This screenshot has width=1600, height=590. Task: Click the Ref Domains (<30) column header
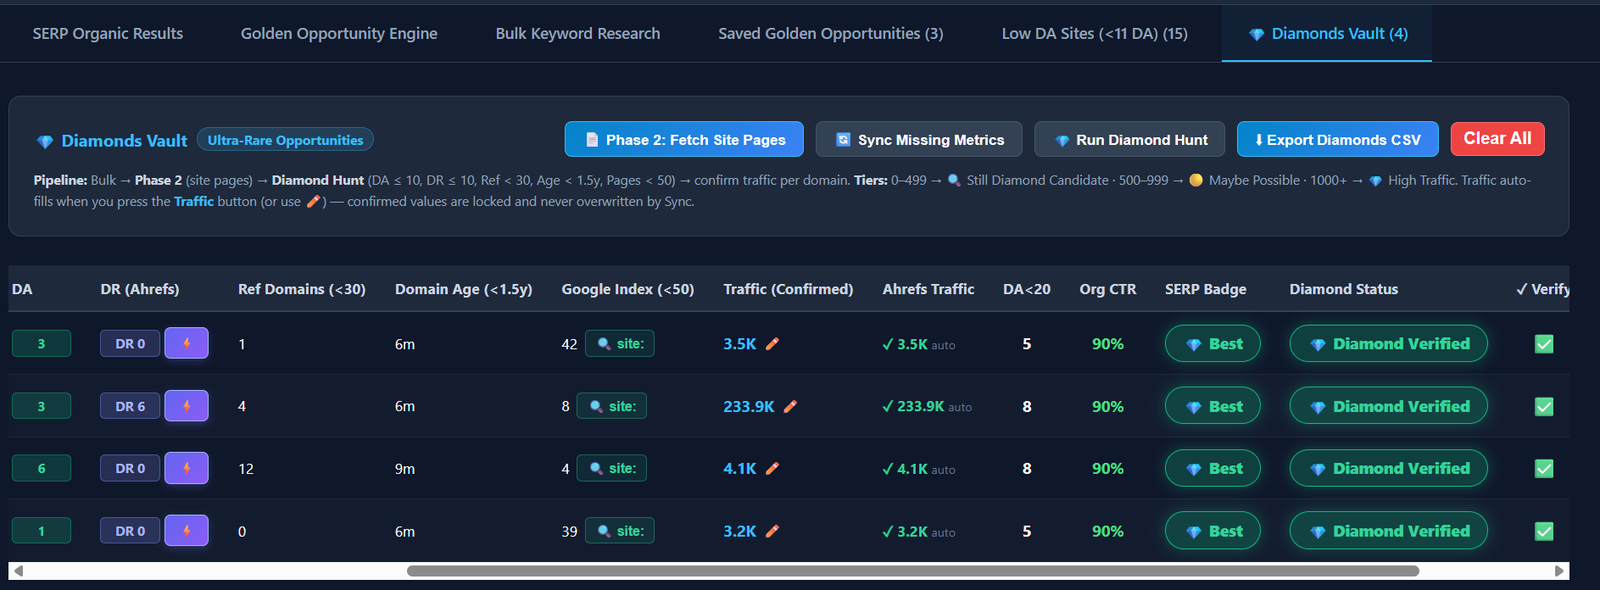(x=302, y=289)
